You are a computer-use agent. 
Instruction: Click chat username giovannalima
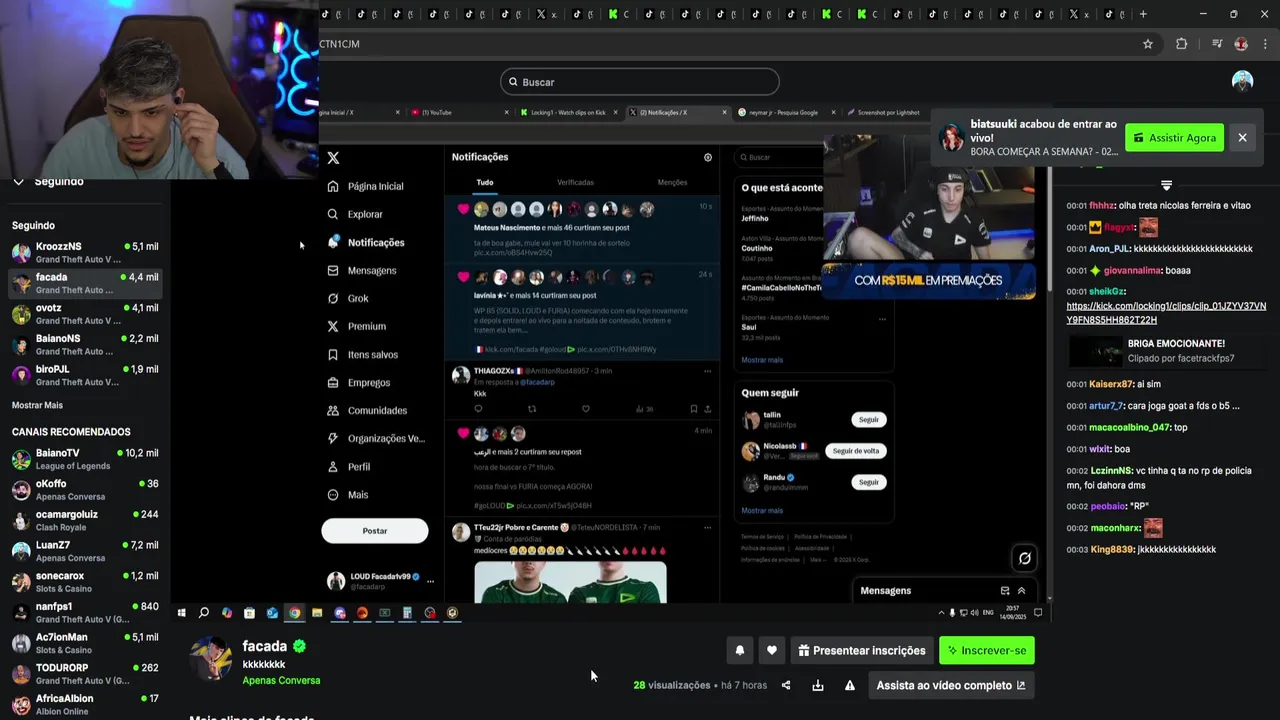[1132, 270]
